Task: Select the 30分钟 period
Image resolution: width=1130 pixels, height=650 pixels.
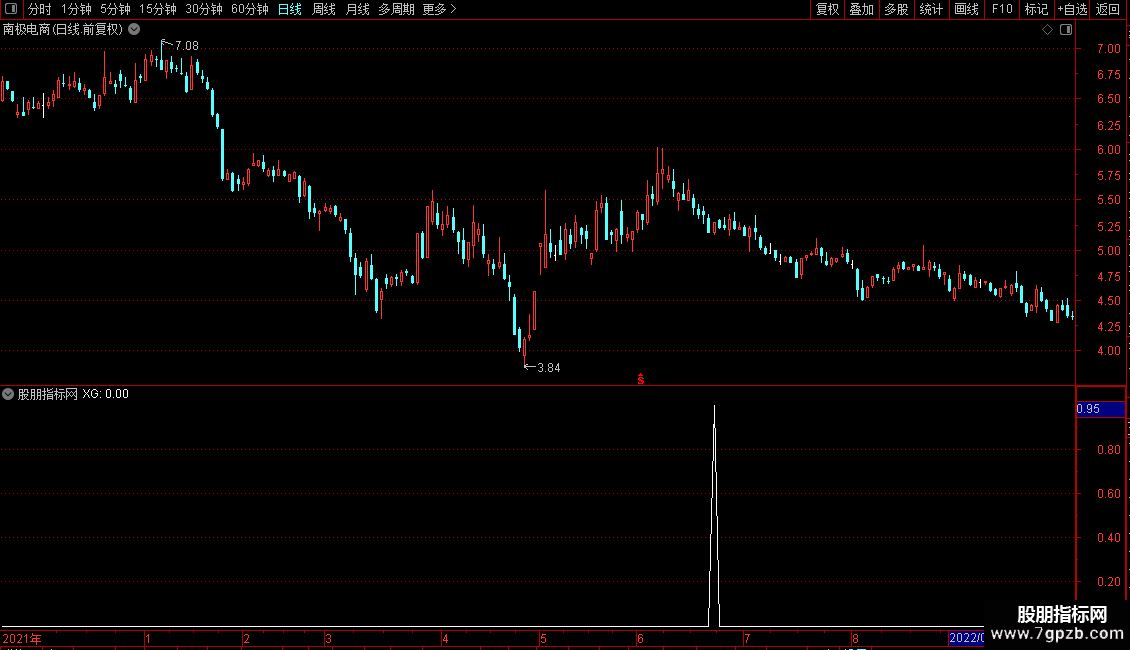Action: 203,9
